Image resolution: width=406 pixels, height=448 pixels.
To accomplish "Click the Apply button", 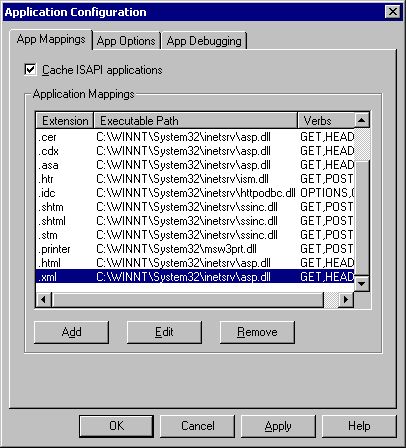I will pos(278,426).
